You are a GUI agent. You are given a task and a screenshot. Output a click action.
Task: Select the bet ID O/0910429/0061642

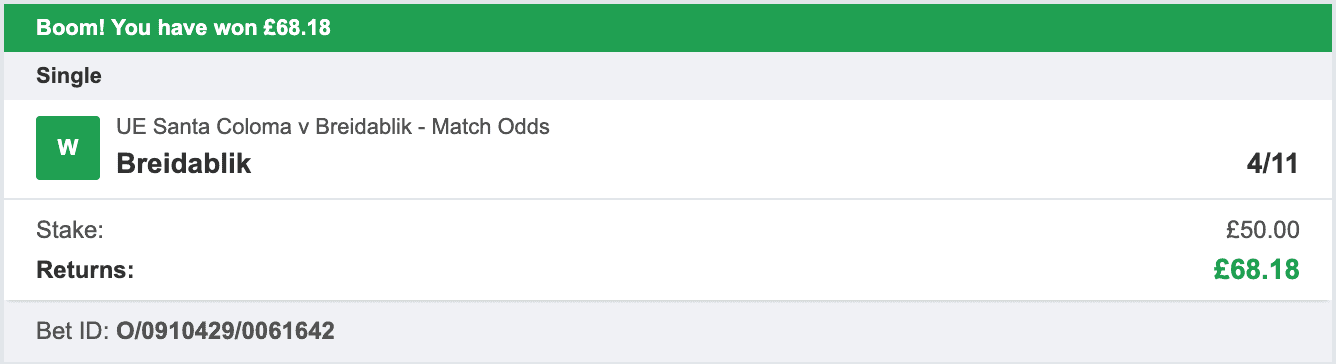pyautogui.click(x=225, y=330)
